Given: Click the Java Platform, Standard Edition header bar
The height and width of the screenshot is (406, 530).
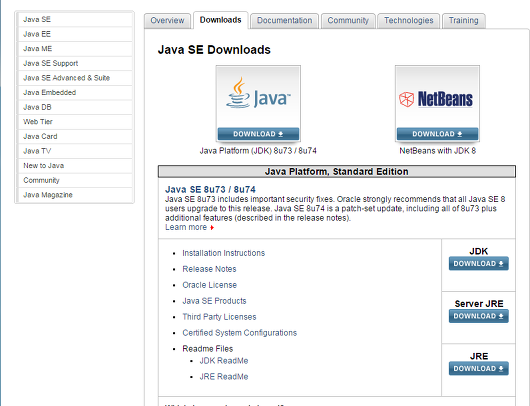Looking at the screenshot, I should coord(337,171).
